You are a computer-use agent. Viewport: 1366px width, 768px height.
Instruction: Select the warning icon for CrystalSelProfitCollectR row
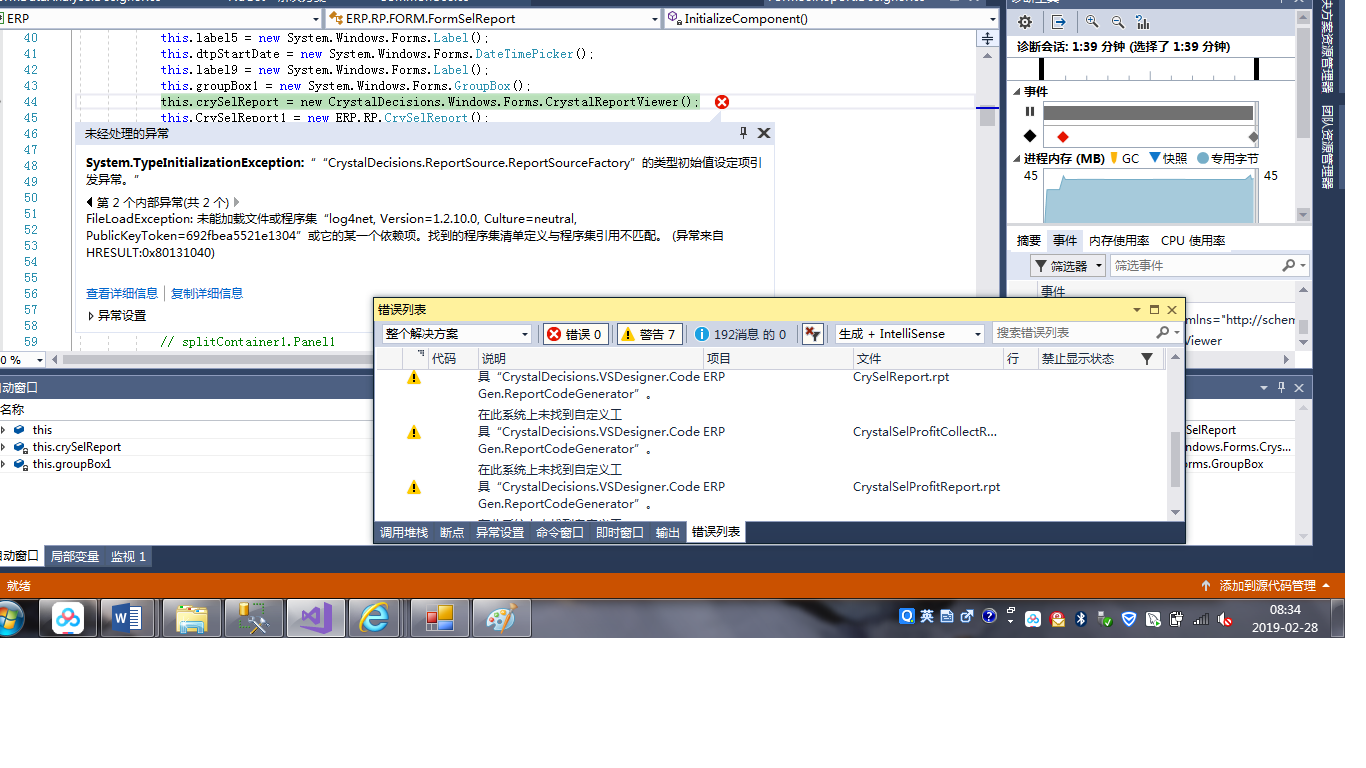pyautogui.click(x=414, y=432)
